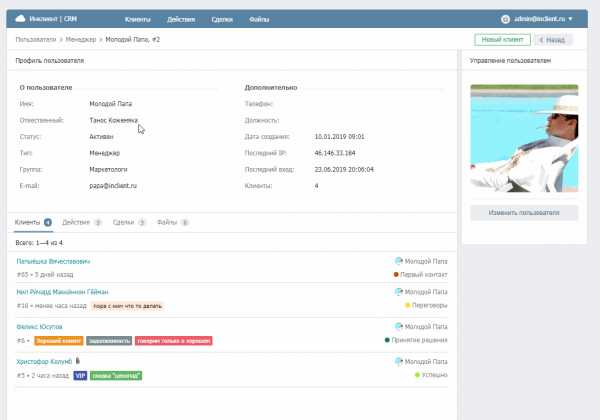
Task: Open client Пальяшка Вячеславович
Action: pyautogui.click(x=53, y=262)
